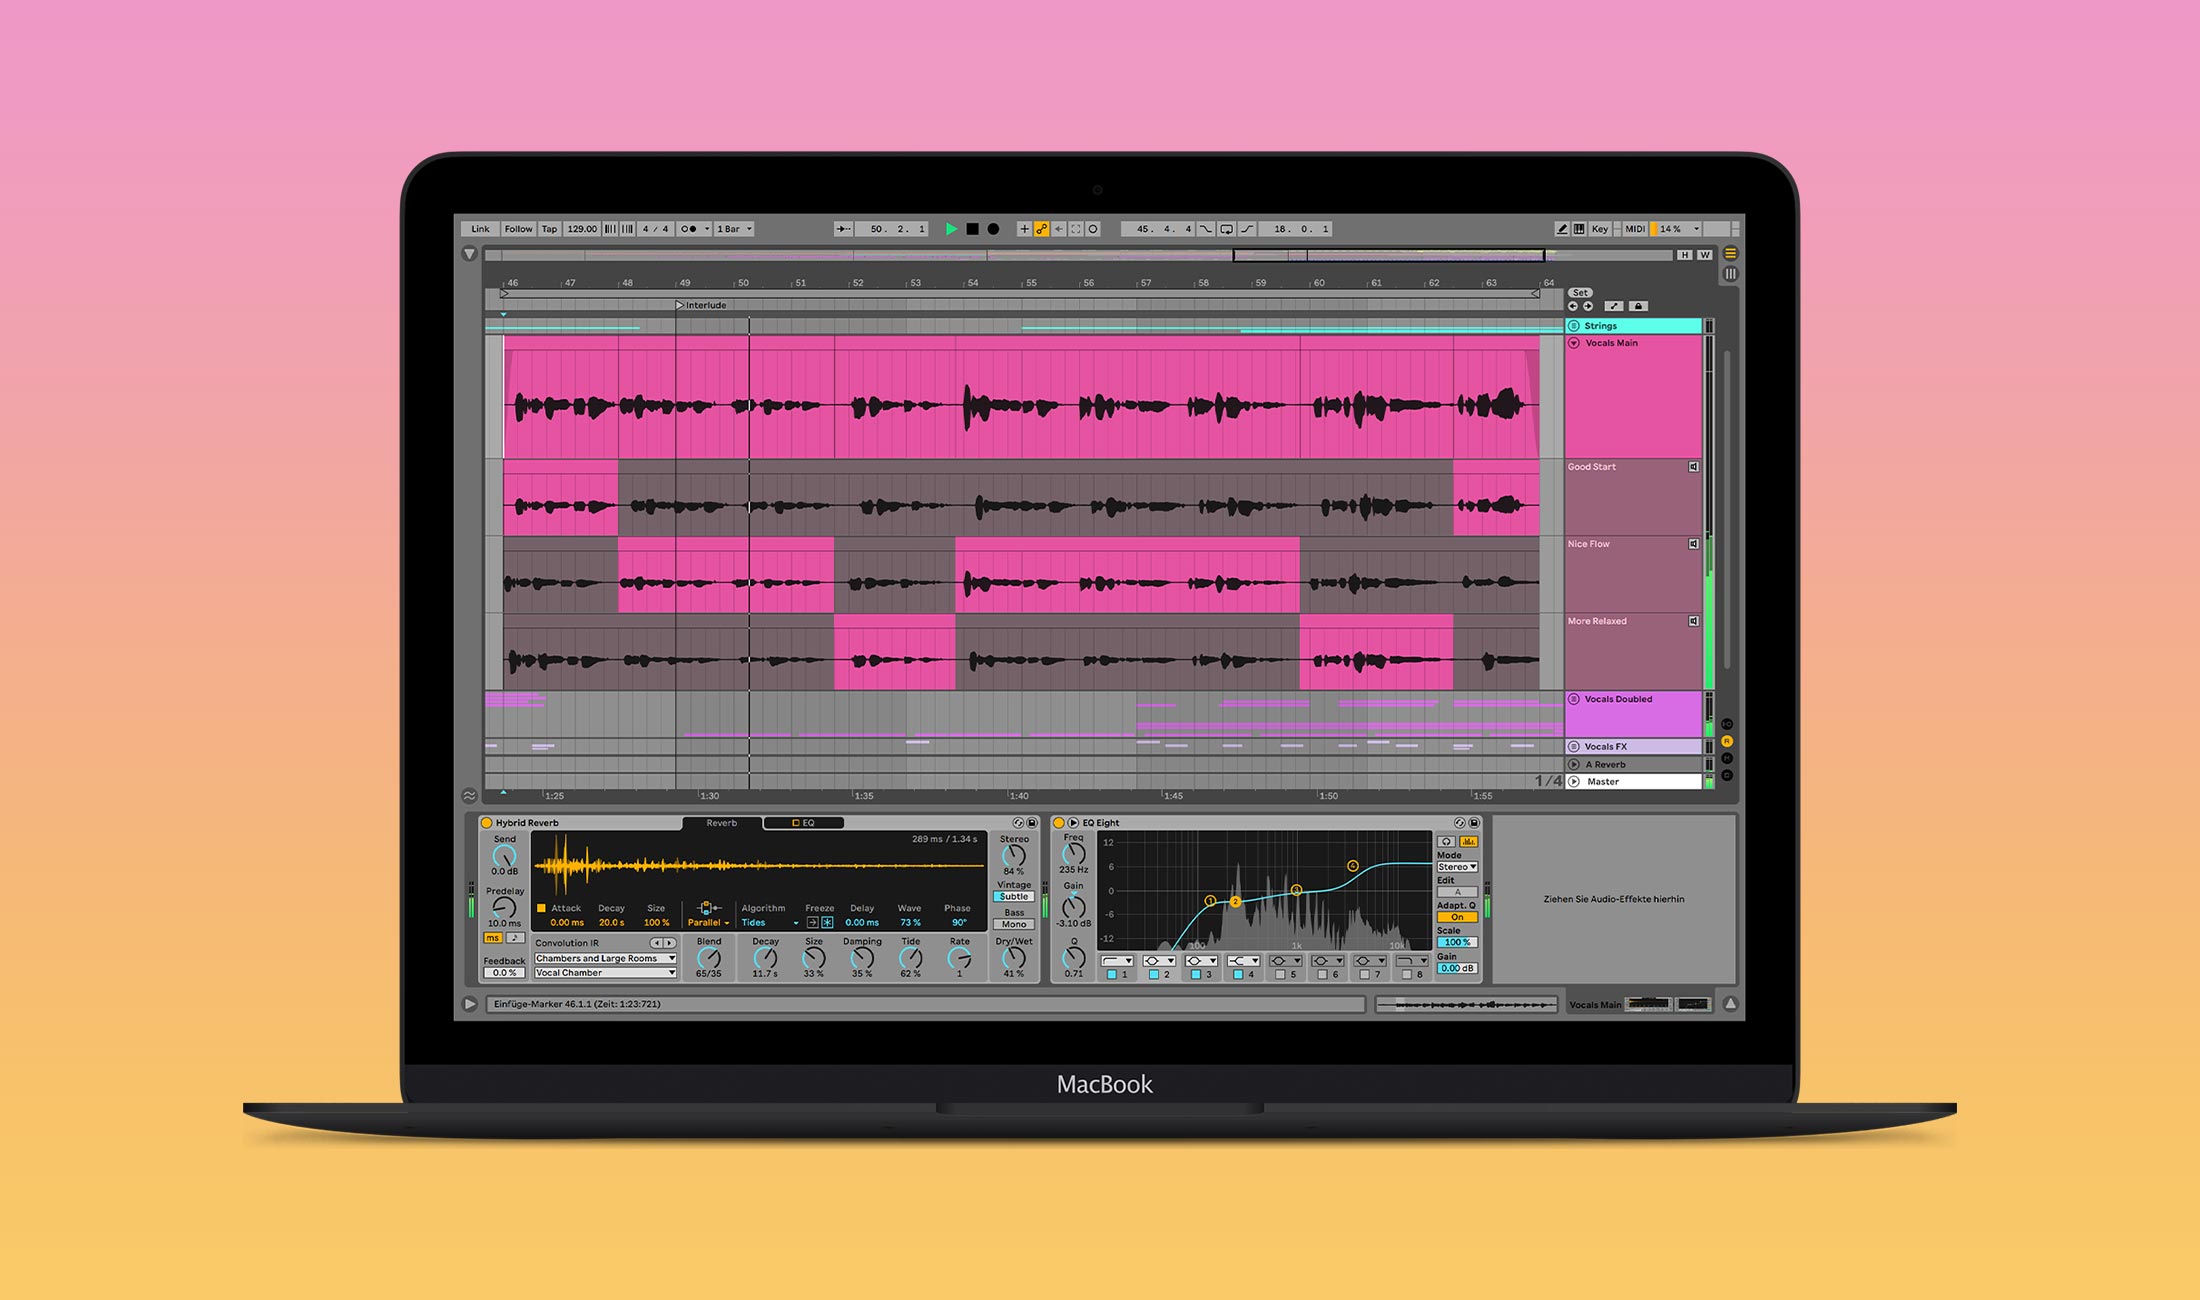Click the Arrangement Record circle button

click(993, 229)
